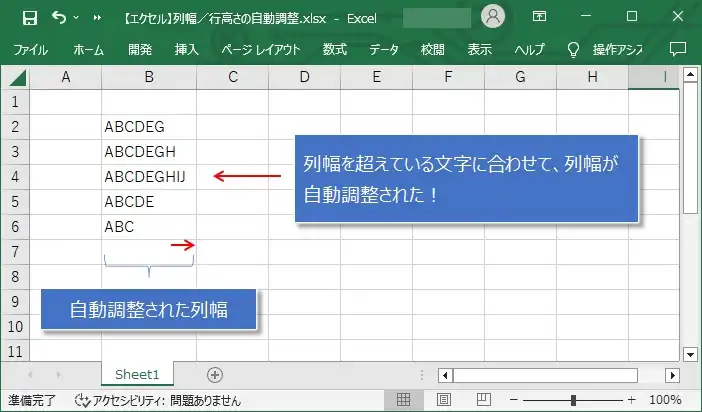Viewport: 702px width, 412px height.
Task: Add a new sheet with plus button
Action: pyautogui.click(x=215, y=375)
